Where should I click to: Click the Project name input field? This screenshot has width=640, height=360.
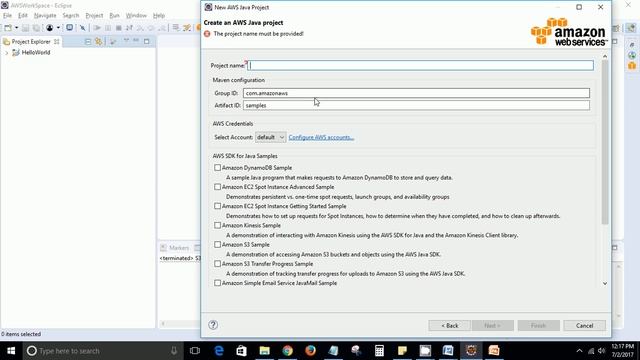(x=420, y=65)
